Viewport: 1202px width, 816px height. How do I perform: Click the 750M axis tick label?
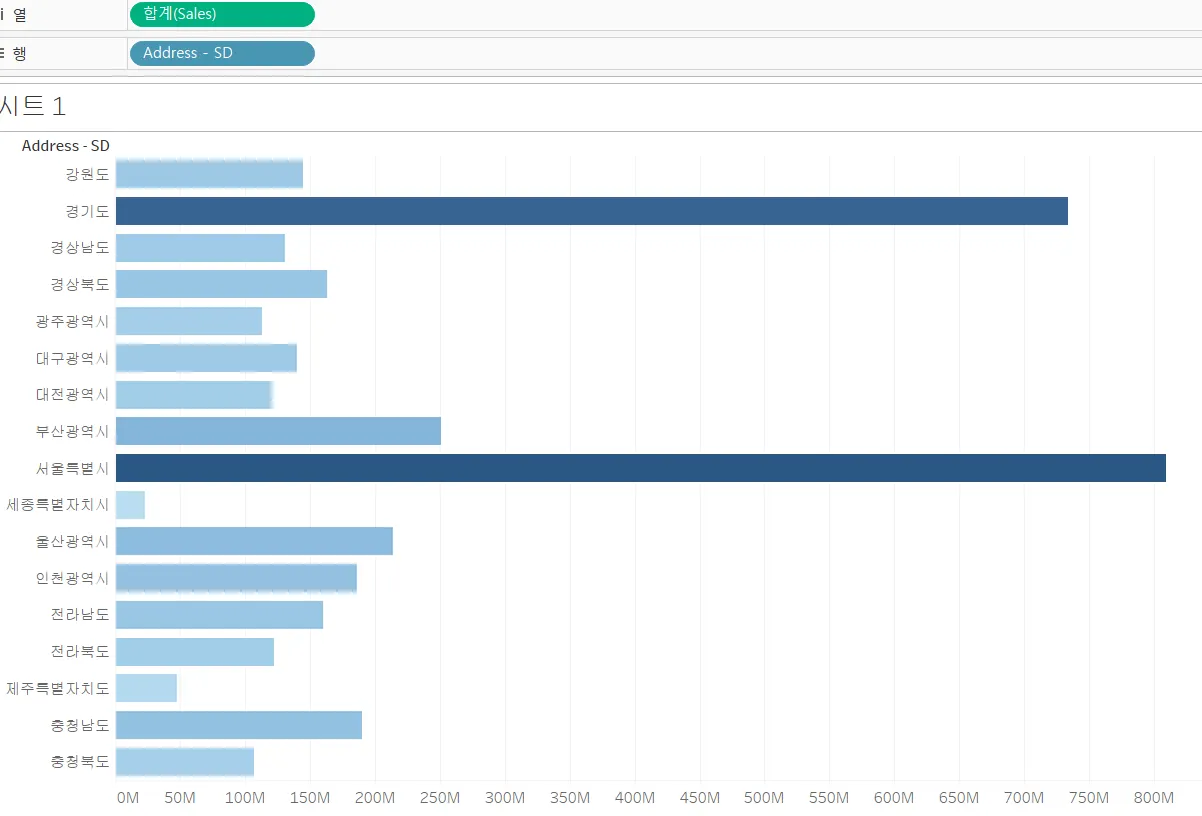pyautogui.click(x=1089, y=798)
